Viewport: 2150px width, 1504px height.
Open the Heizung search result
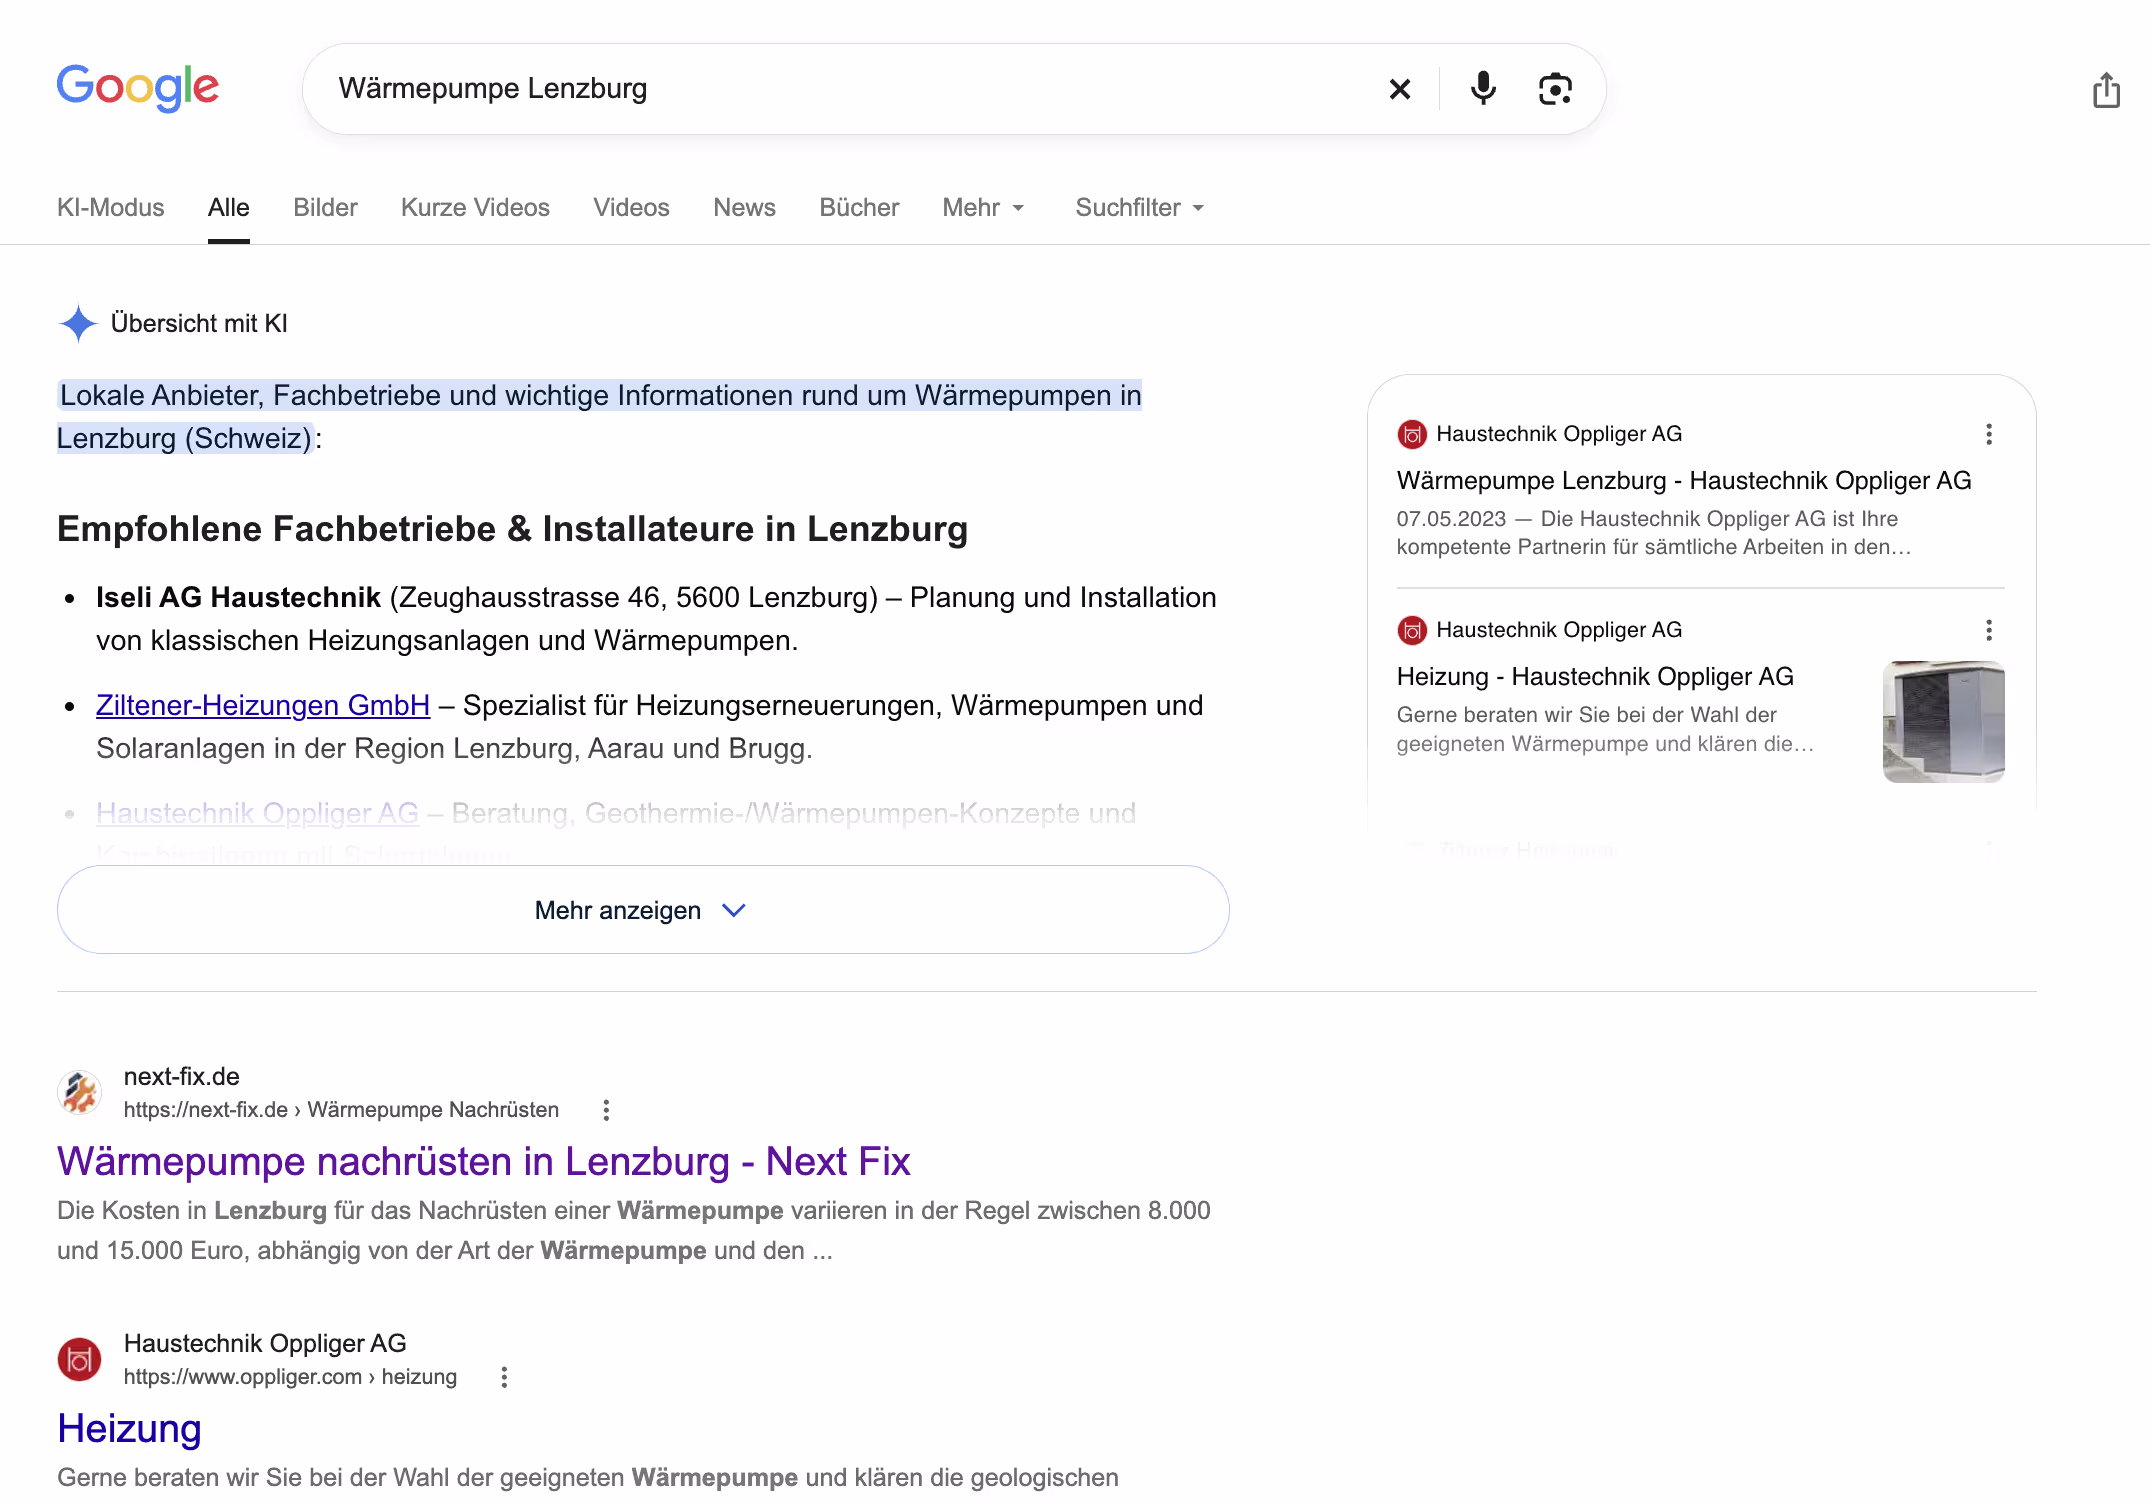tap(129, 1428)
